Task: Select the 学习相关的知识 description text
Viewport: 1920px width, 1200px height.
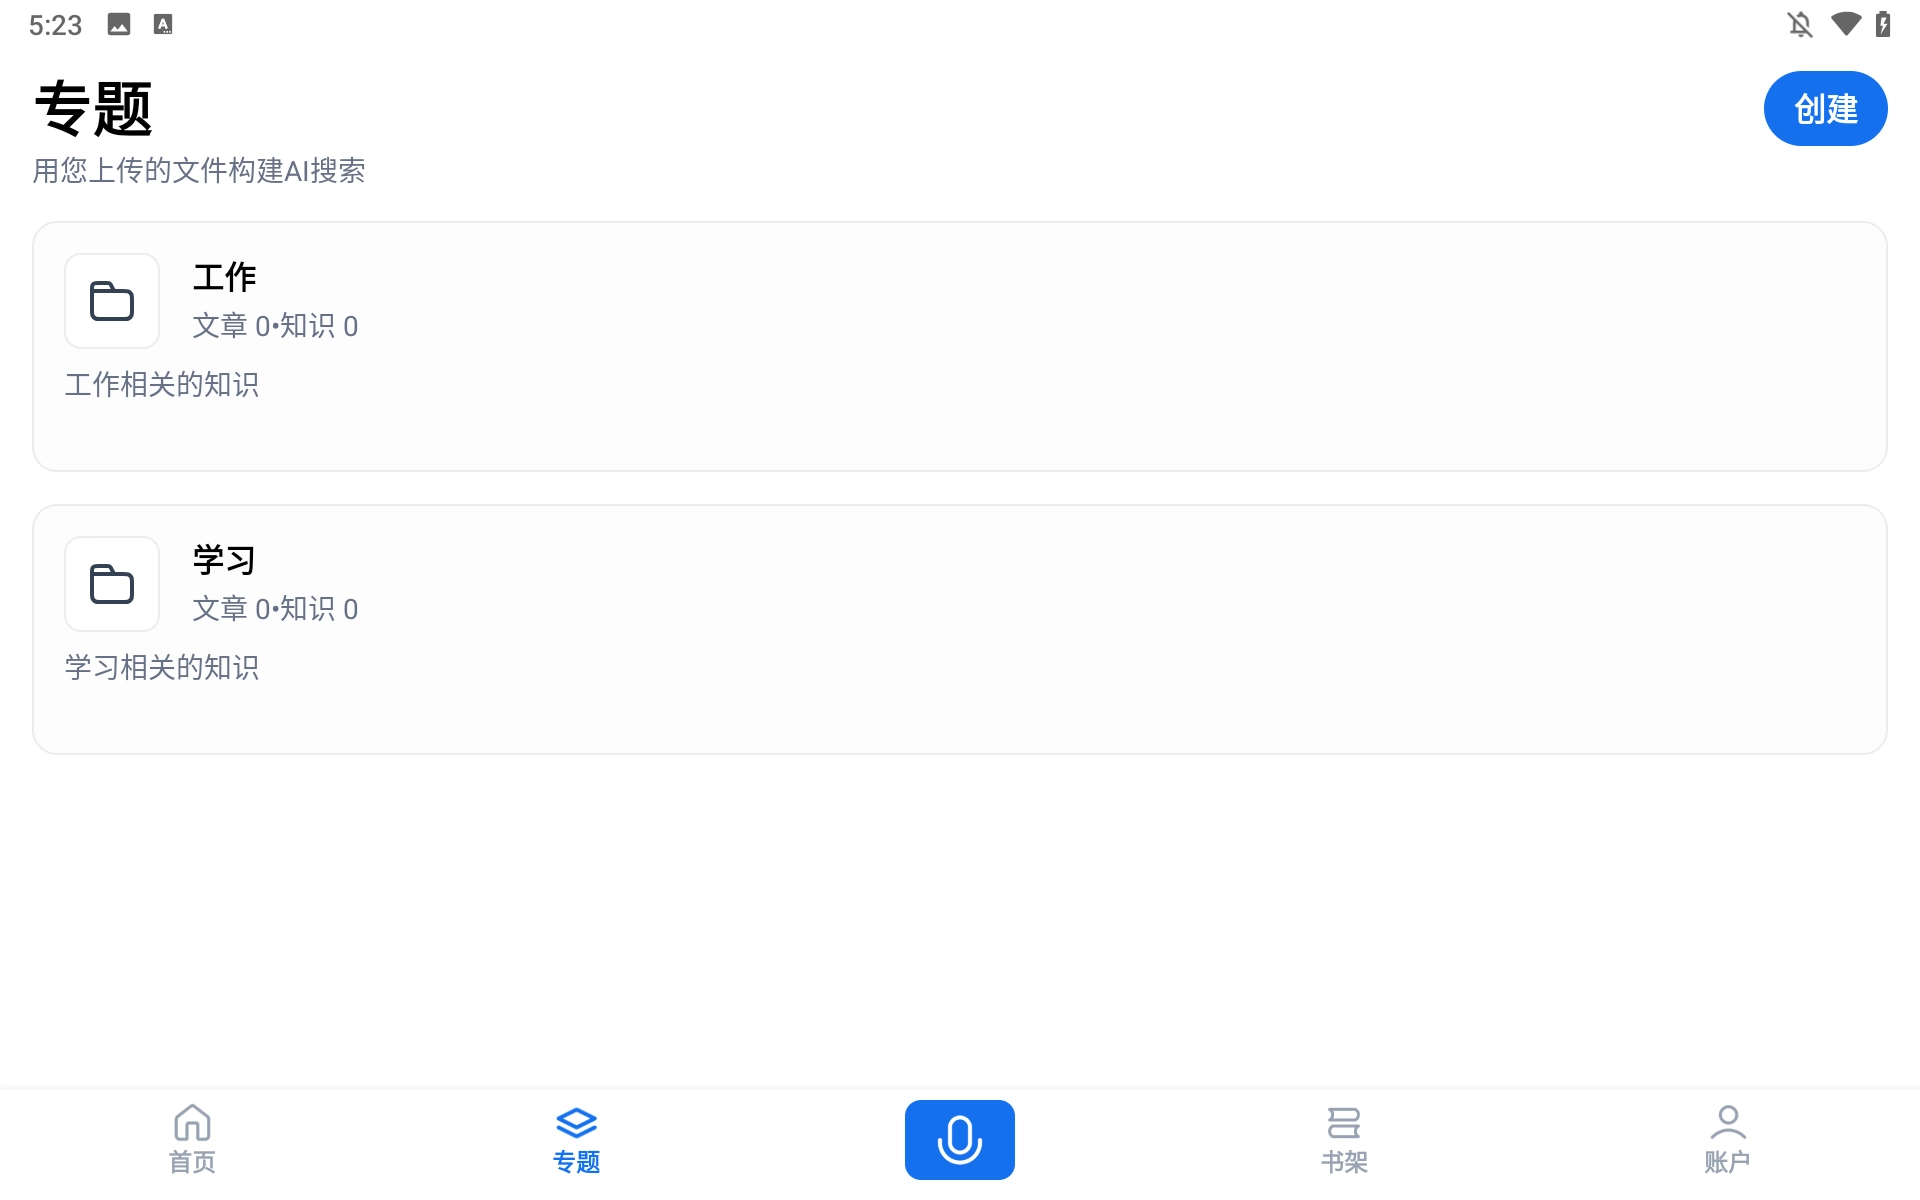Action: (x=162, y=668)
